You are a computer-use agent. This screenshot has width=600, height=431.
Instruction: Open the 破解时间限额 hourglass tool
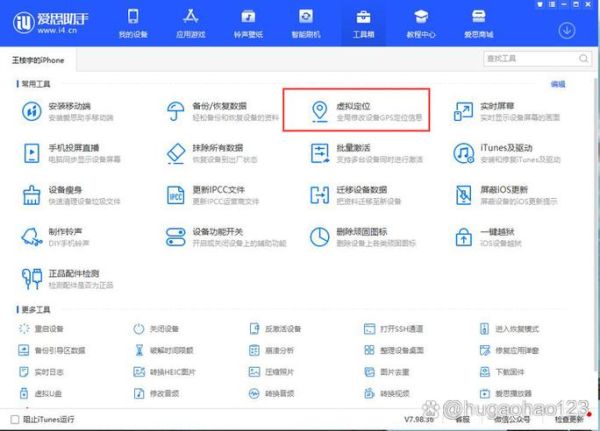coord(163,350)
